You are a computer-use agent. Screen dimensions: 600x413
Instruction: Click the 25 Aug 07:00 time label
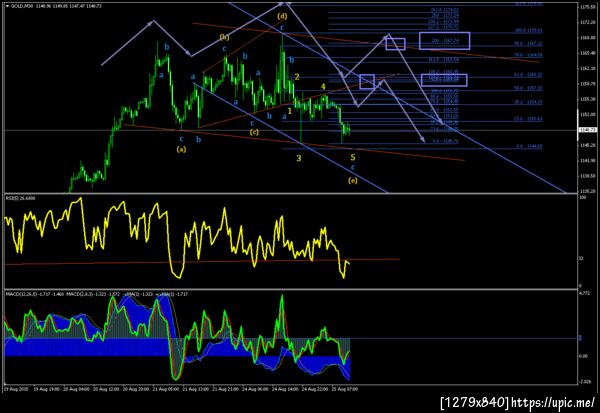click(345, 389)
